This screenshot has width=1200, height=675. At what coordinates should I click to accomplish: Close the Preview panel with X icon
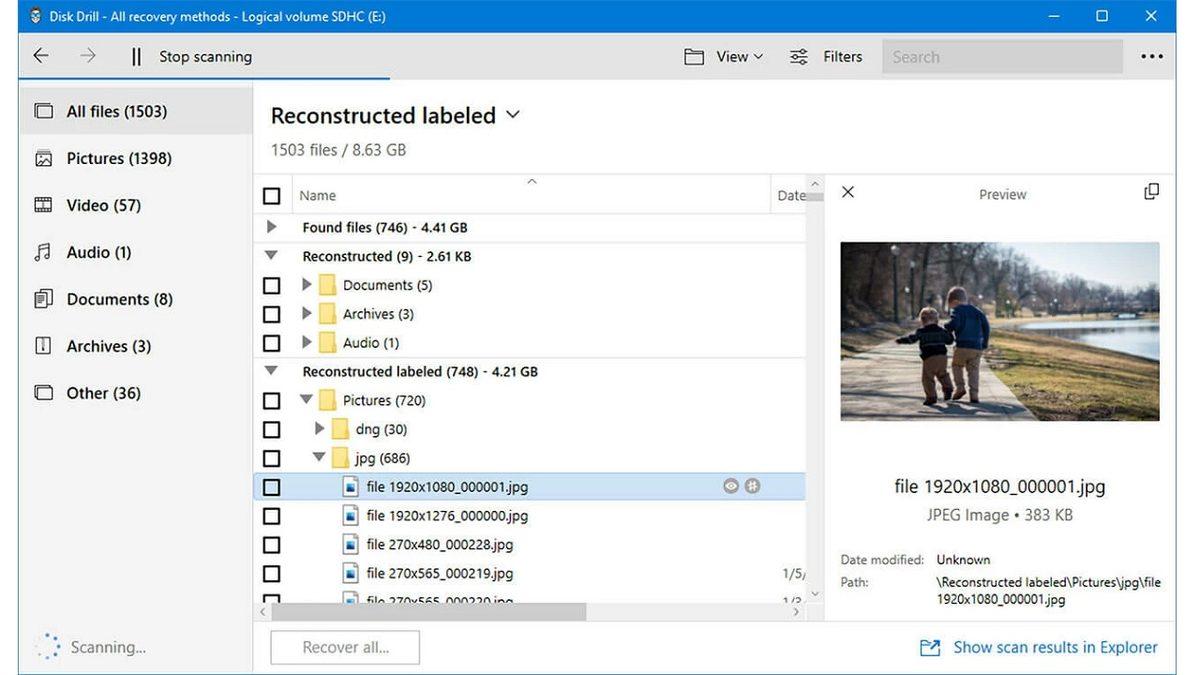point(848,192)
